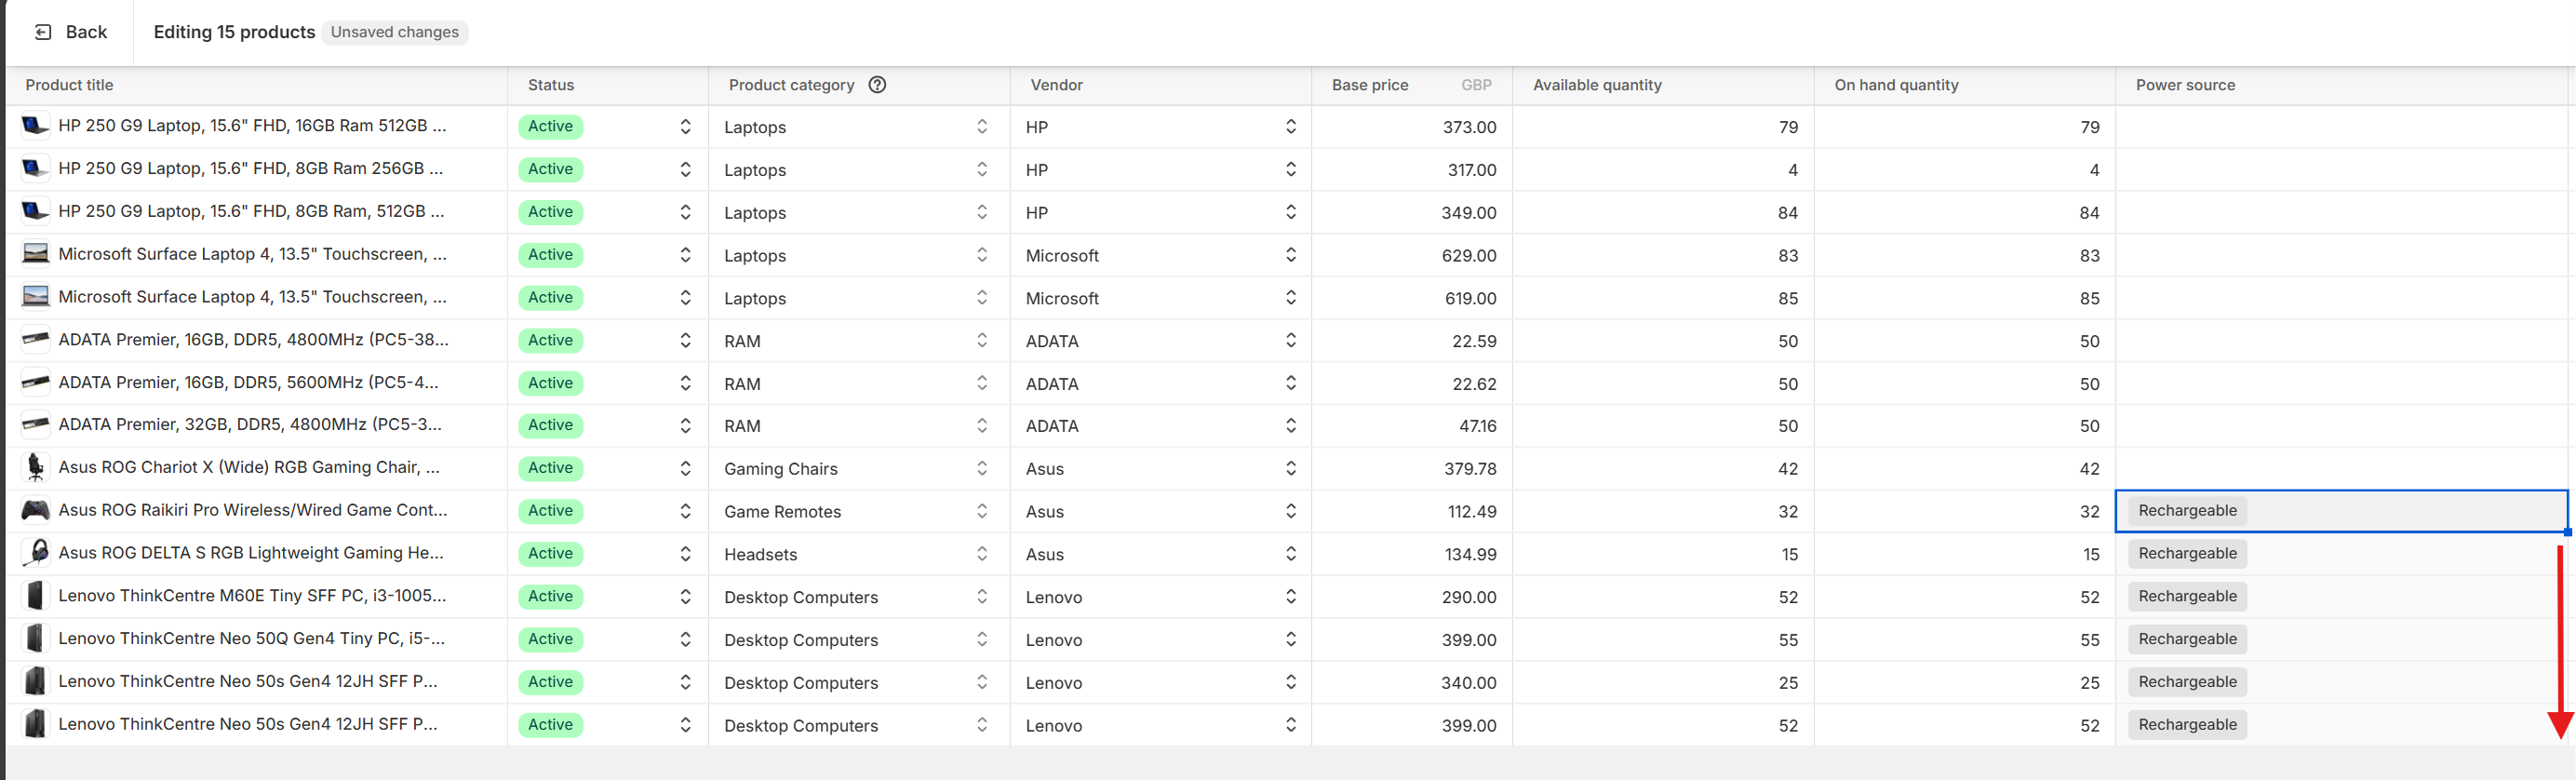Click the RAM stick thumbnail for ADATA Premier 16GB
The height and width of the screenshot is (780, 2576).
pos(35,340)
